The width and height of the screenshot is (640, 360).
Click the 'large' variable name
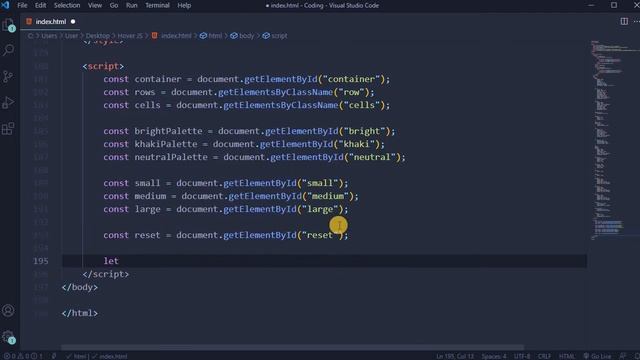(147, 209)
